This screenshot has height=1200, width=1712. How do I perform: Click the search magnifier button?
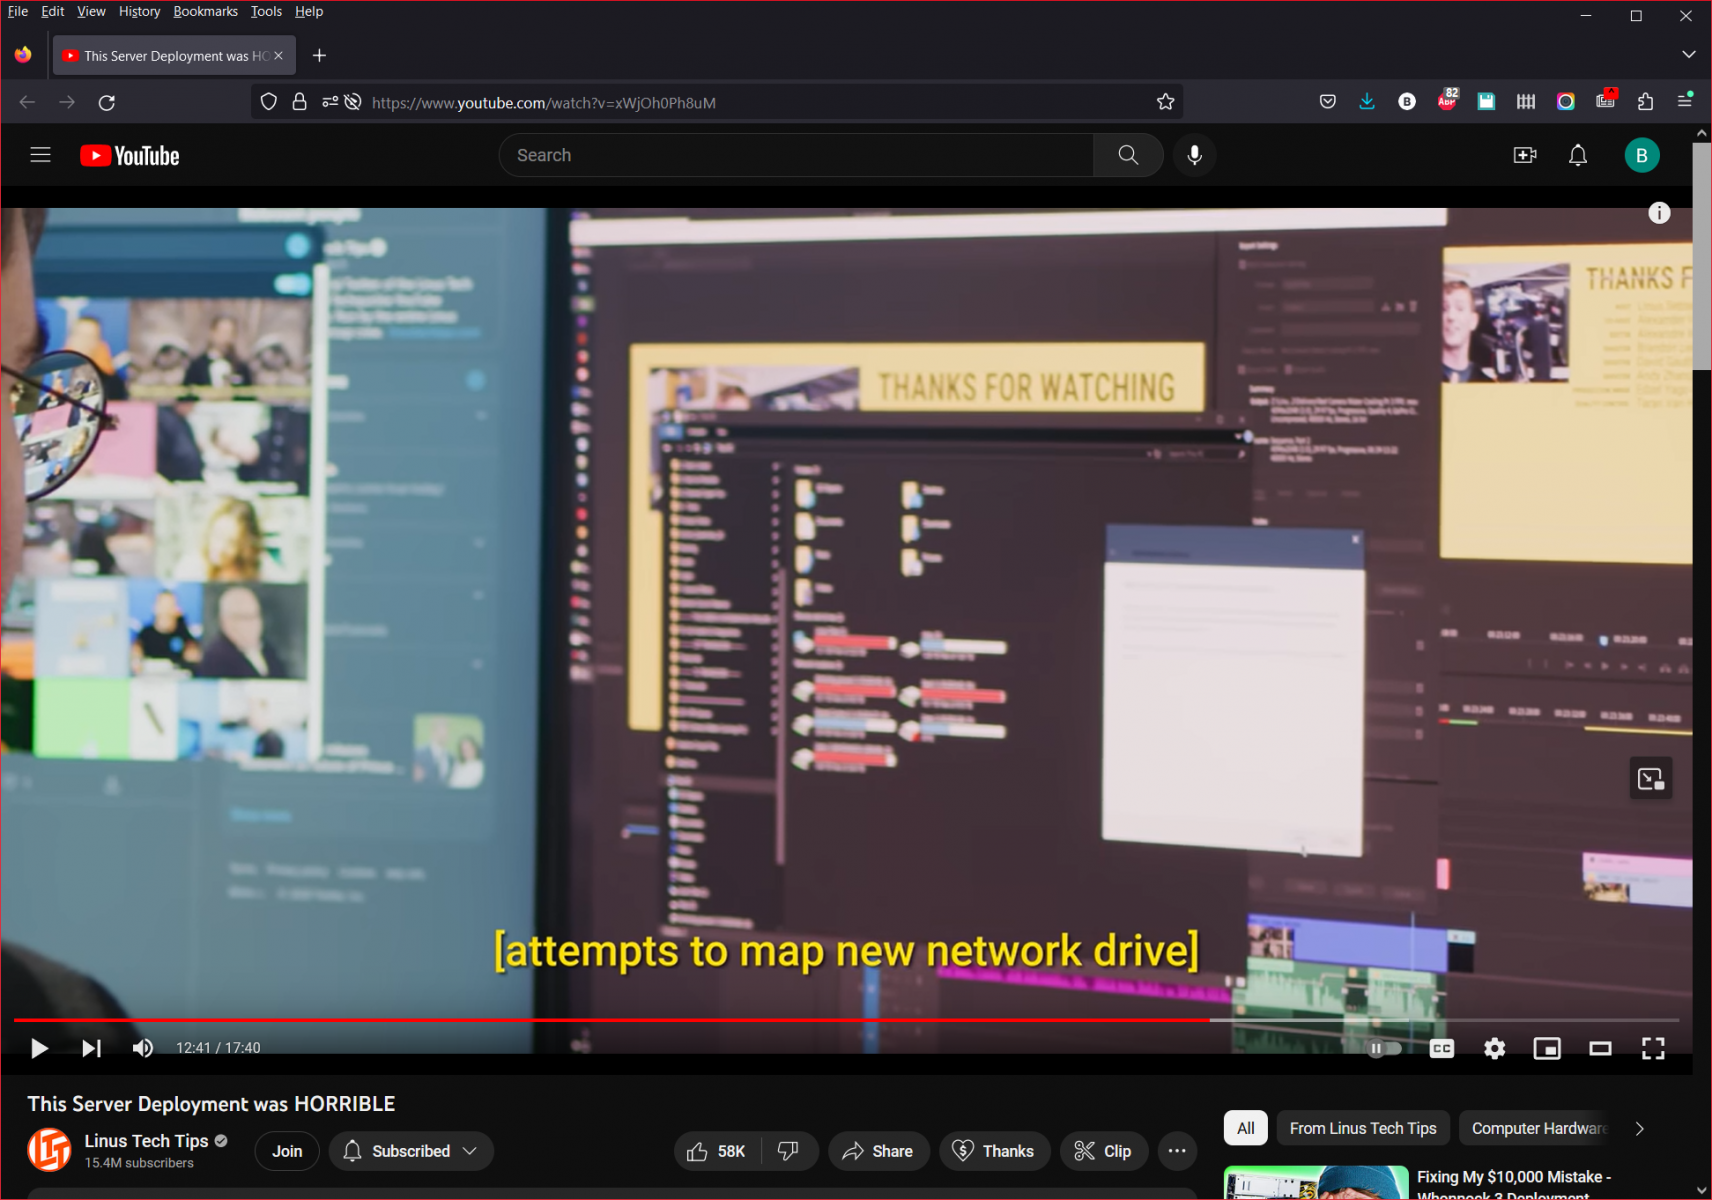coord(1128,155)
